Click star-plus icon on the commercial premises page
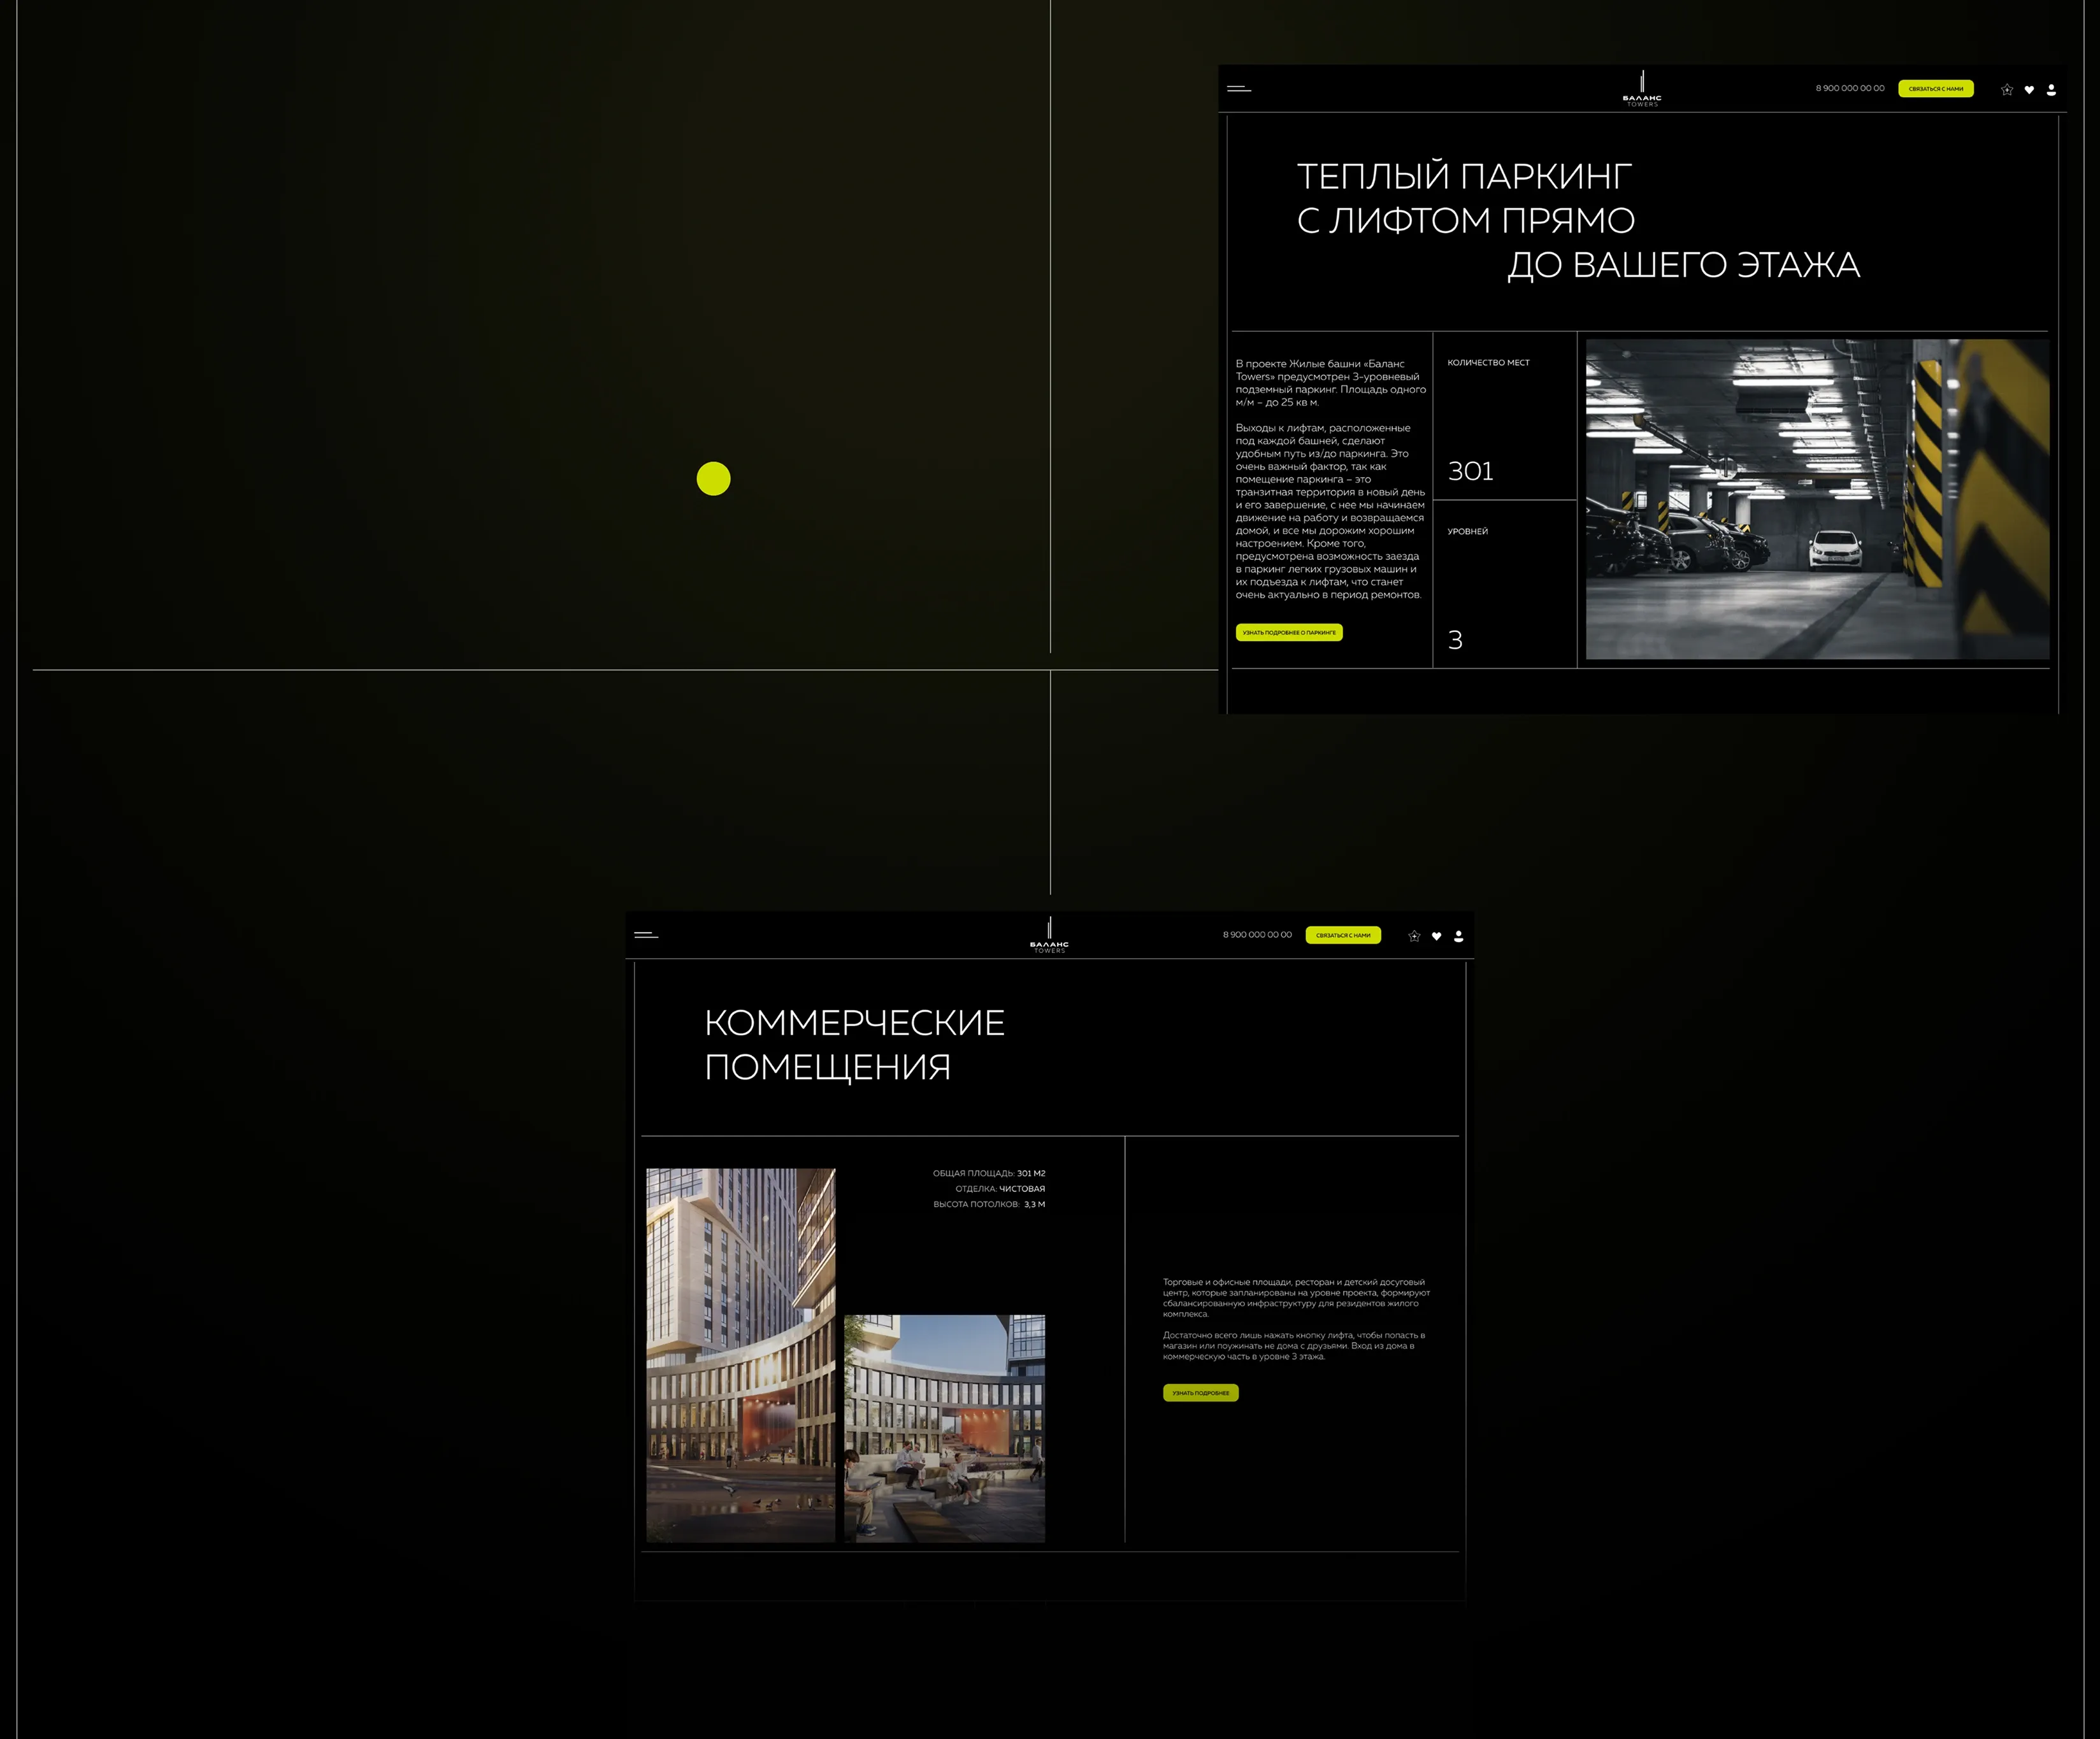2100x1739 pixels. pos(1414,936)
